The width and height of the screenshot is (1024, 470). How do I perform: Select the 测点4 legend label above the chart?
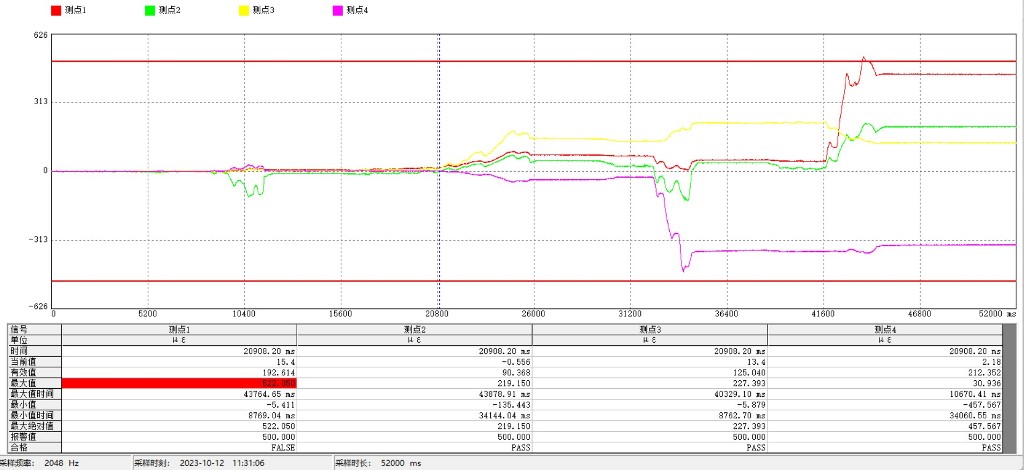click(x=356, y=10)
